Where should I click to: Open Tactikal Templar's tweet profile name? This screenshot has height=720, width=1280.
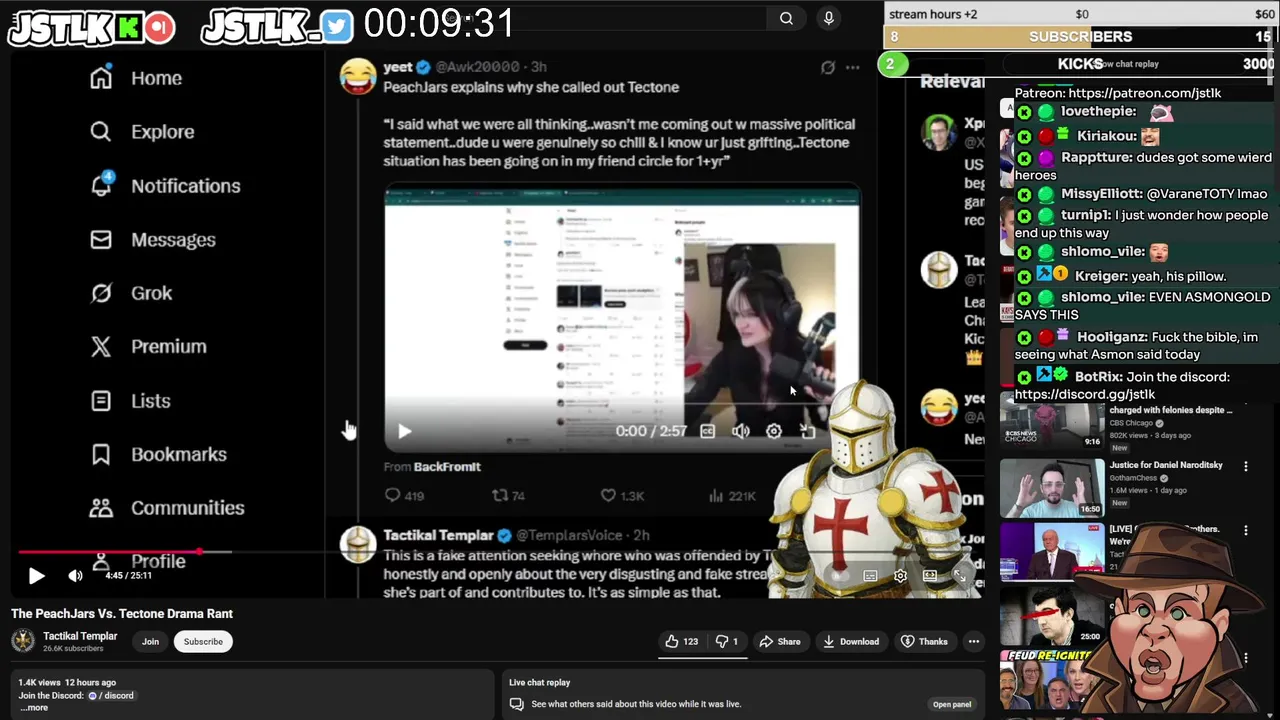pyautogui.click(x=438, y=535)
